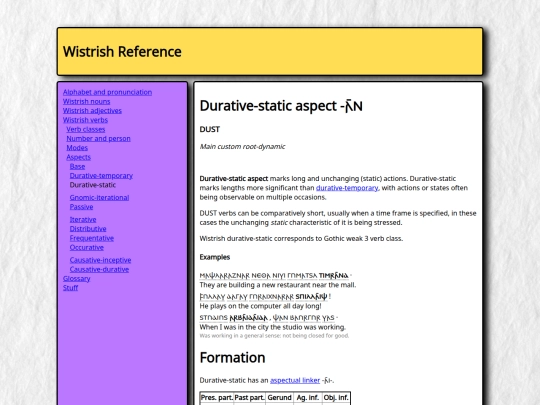Viewport: 540px width, 405px height.
Task: Follow the aspectual linker link
Action: pos(295,381)
